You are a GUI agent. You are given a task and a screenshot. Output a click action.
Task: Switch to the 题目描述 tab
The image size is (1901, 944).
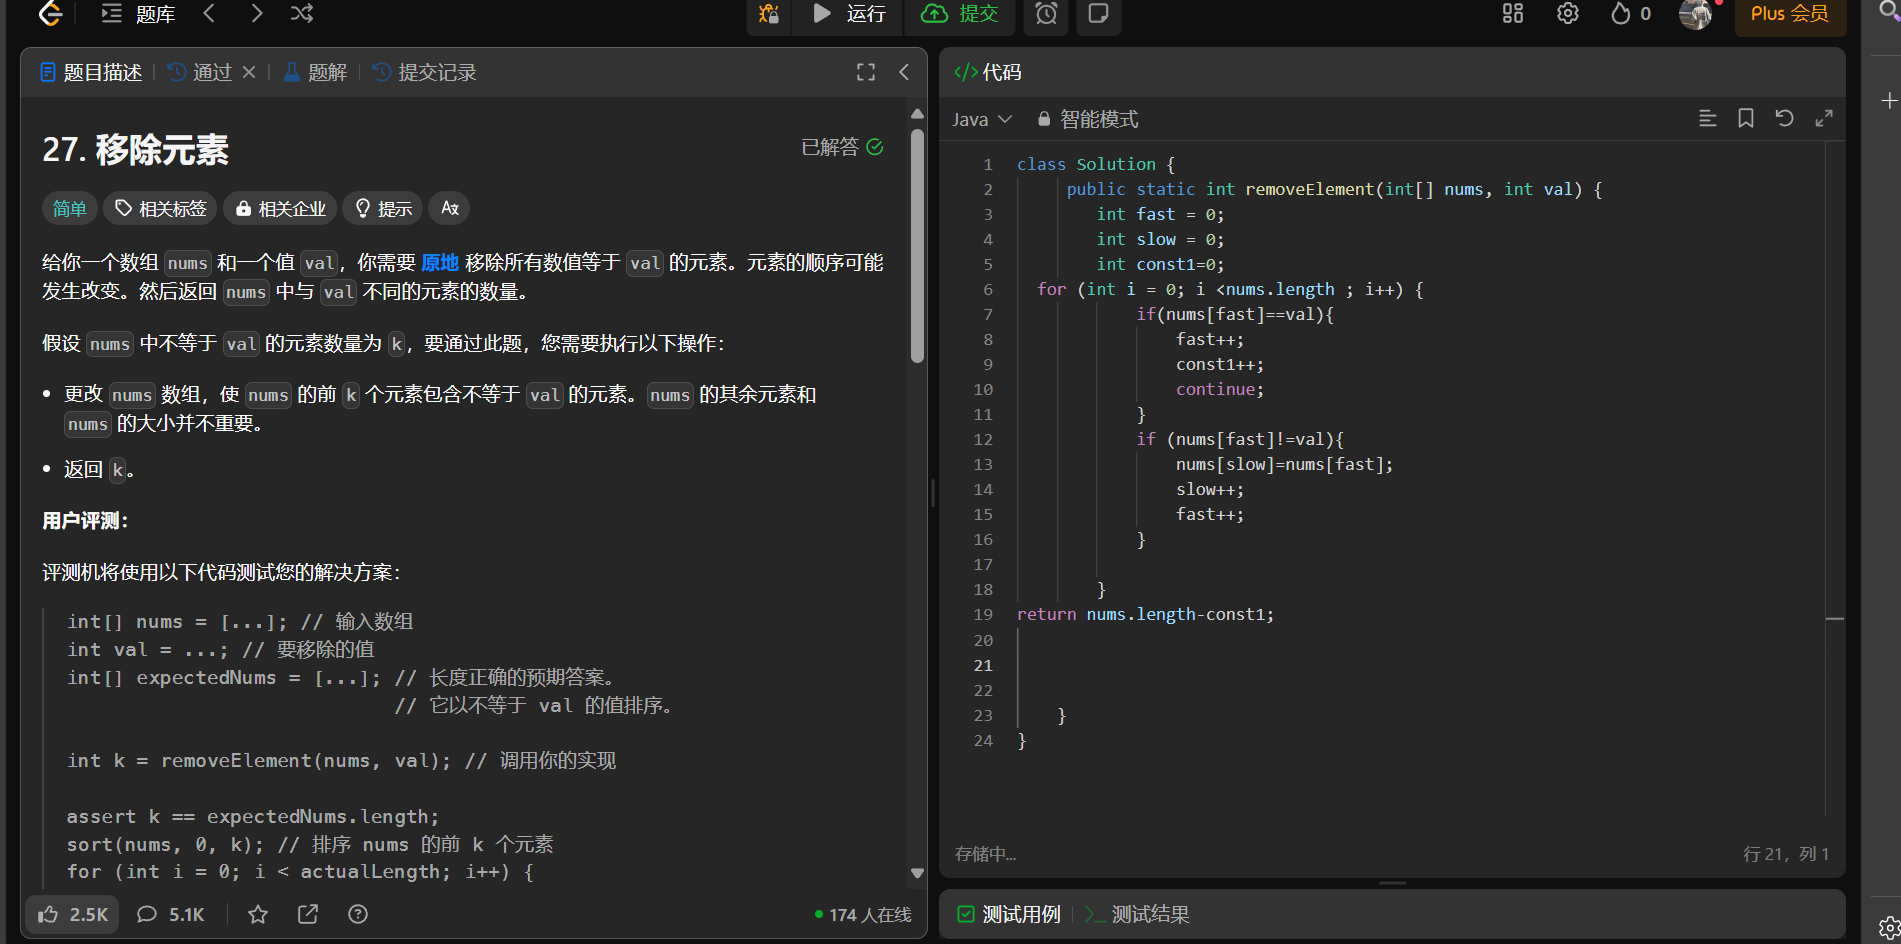pyautogui.click(x=91, y=72)
